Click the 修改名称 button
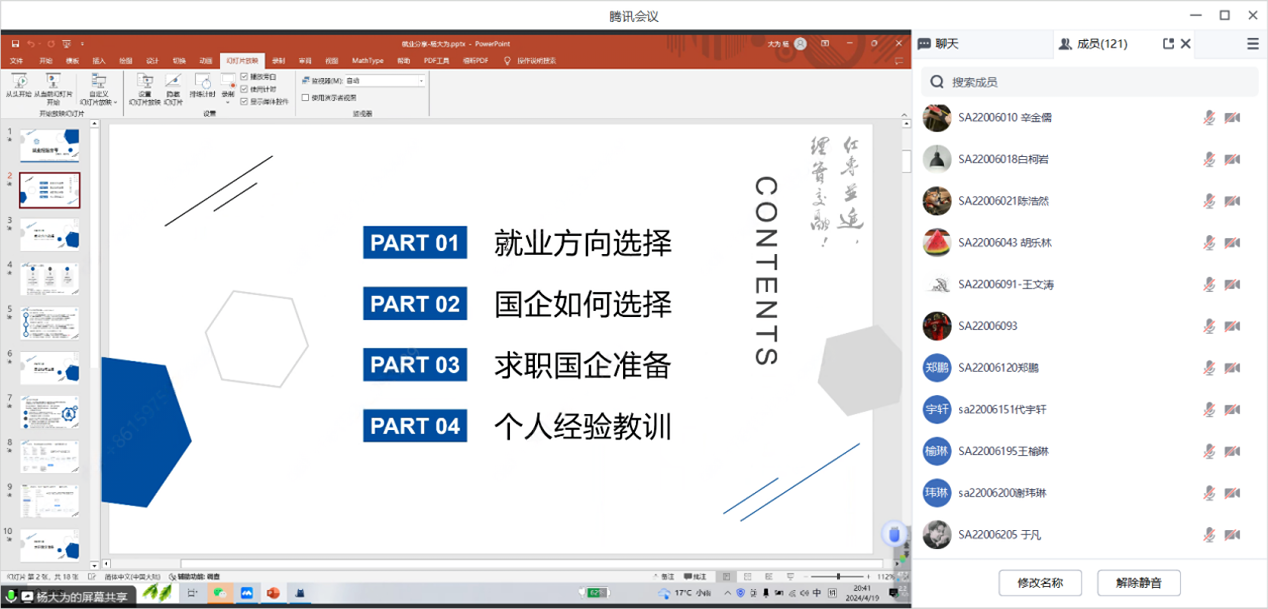Image resolution: width=1268 pixels, height=609 pixels. pos(1039,583)
